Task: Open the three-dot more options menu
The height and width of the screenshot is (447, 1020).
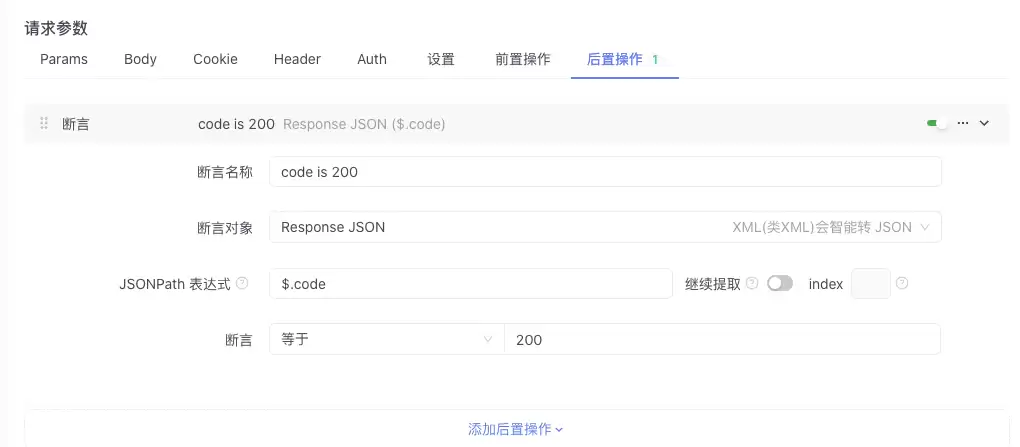Action: click(x=963, y=123)
